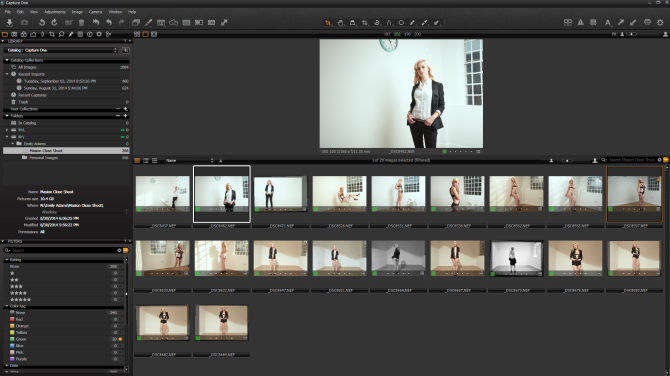Select the orange Select pointer cursor tool
This screenshot has height=376, width=670.
pyautogui.click(x=328, y=23)
